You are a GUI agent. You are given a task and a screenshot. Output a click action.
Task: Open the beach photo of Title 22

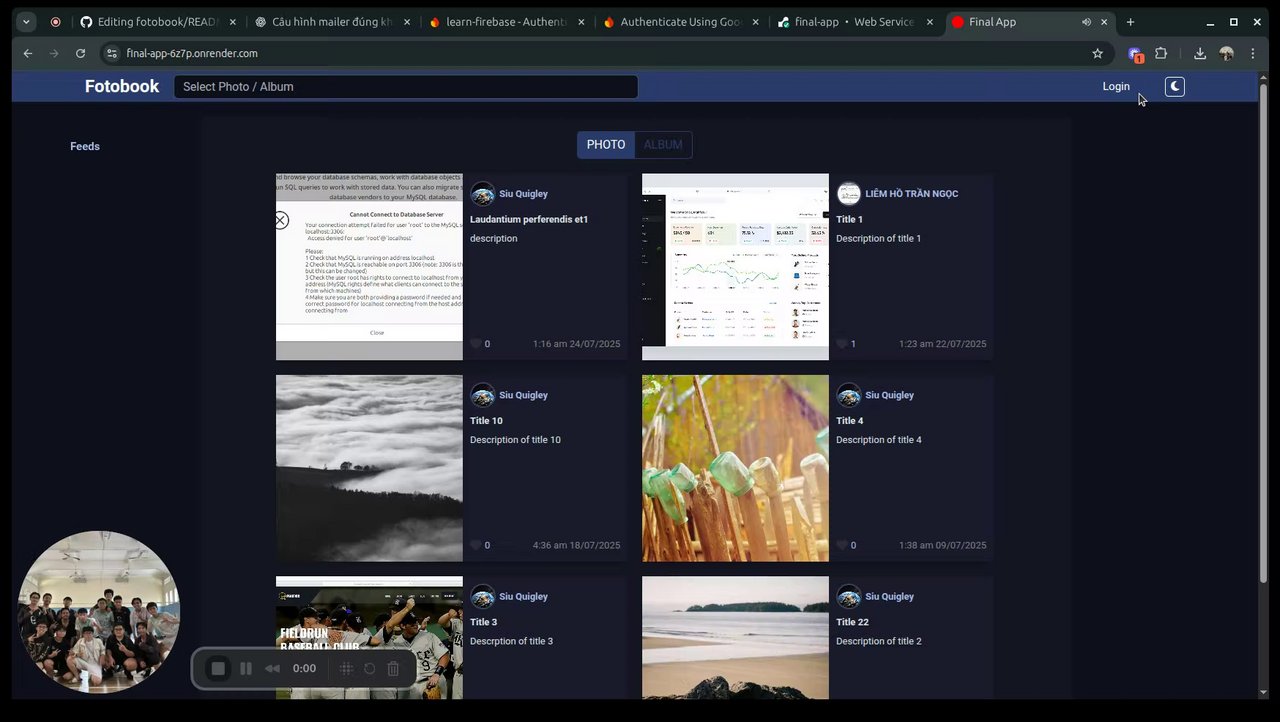[735, 638]
